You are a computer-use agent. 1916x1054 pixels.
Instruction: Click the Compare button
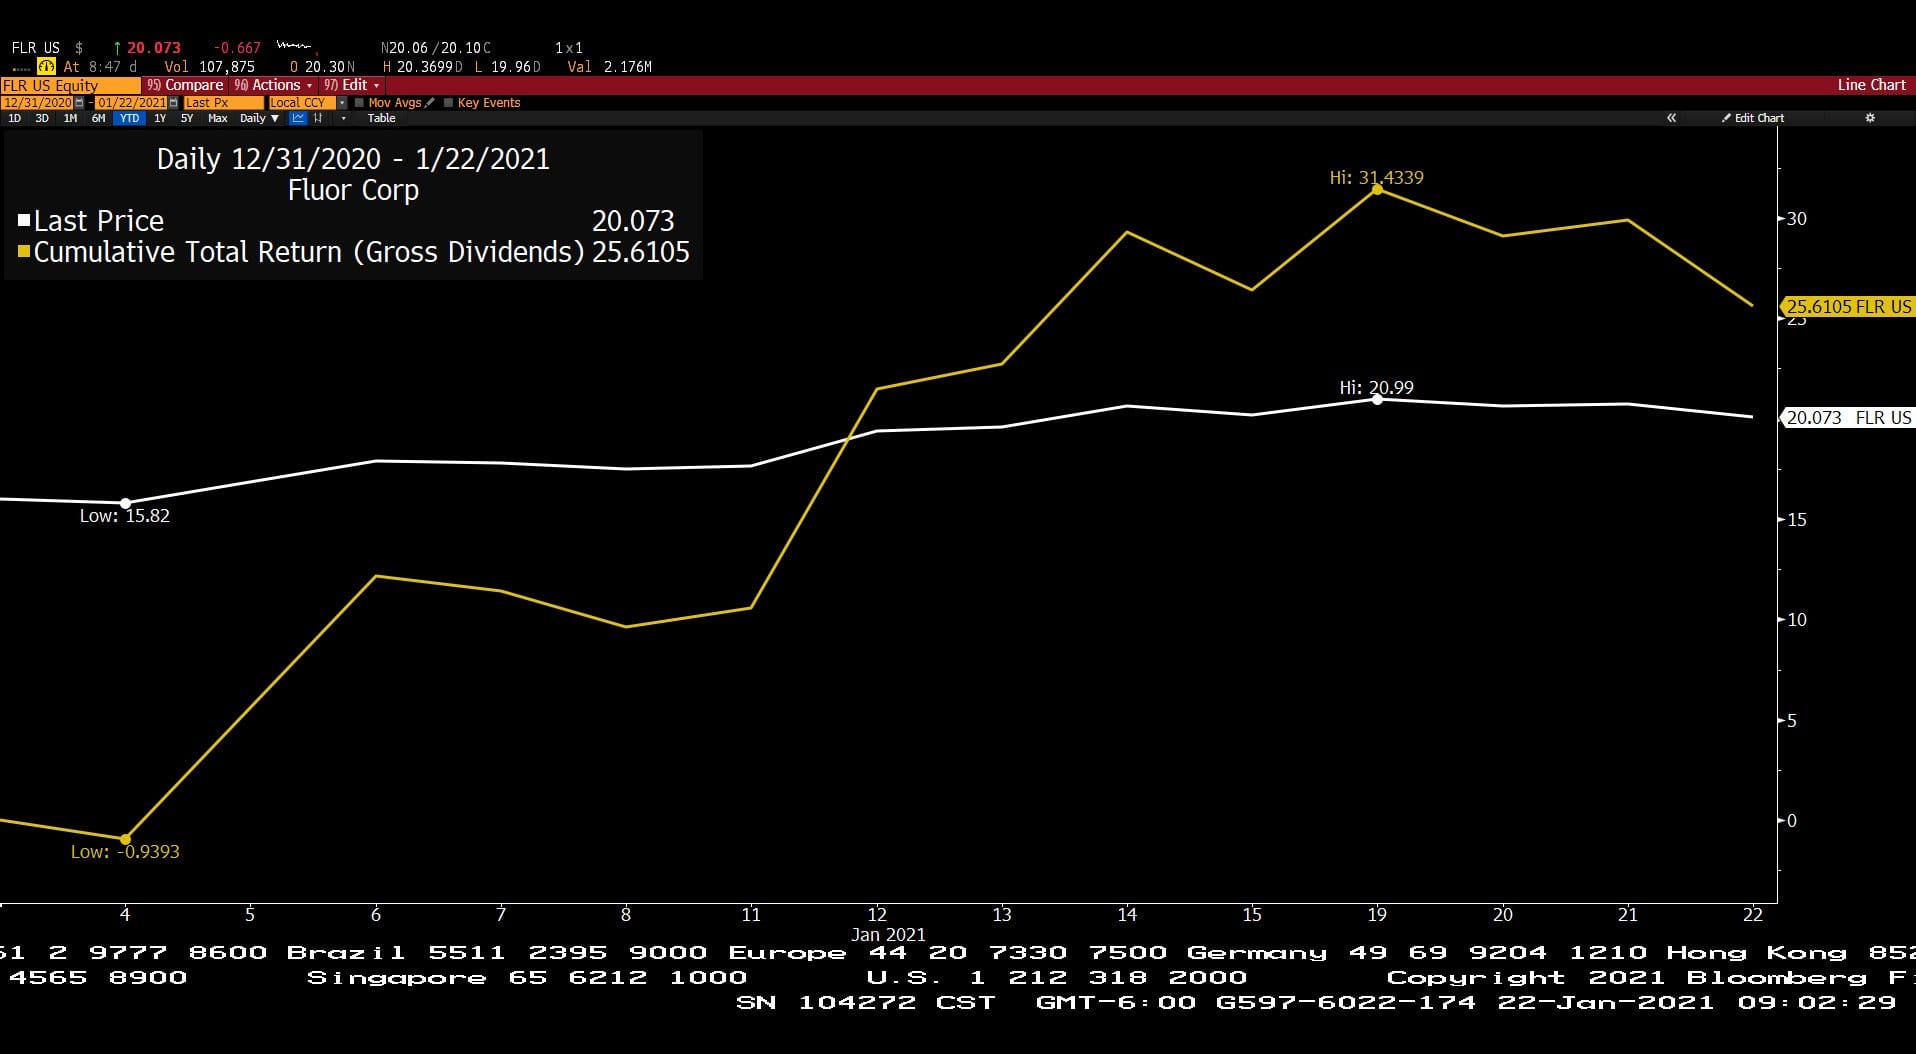click(184, 85)
